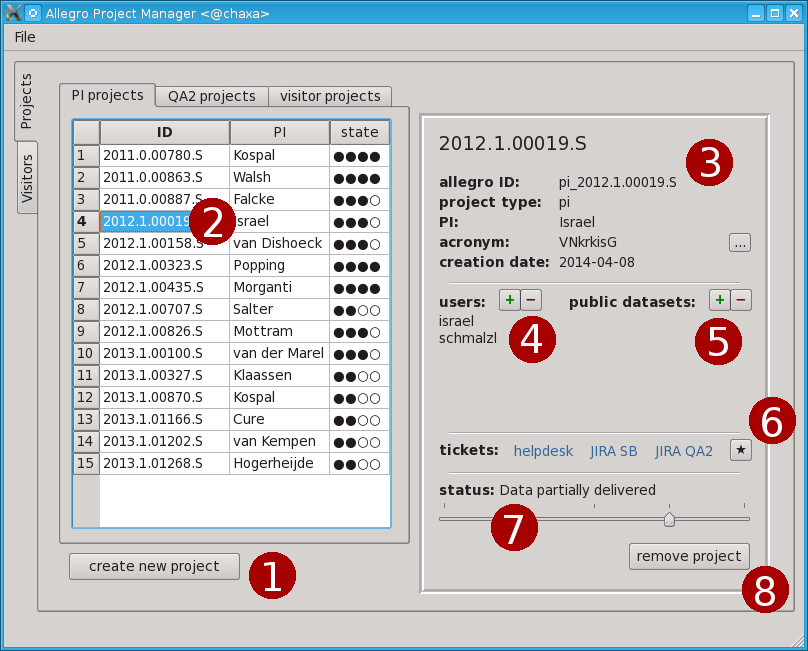Viewport: 808px width, 651px height.
Task: Click PI cell Cure
Action: pyautogui.click(x=280, y=420)
